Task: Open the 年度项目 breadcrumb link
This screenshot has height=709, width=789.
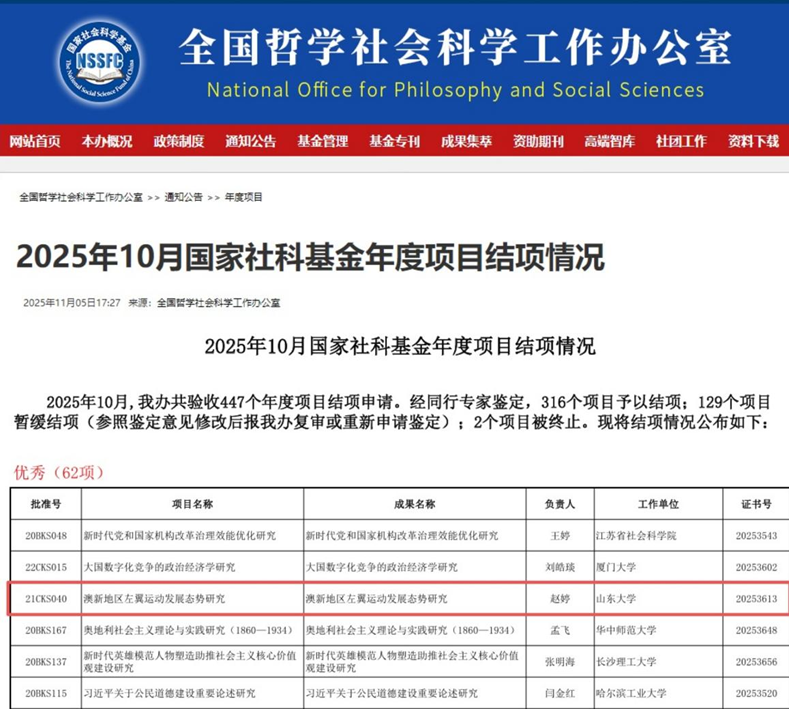Action: pos(243,197)
